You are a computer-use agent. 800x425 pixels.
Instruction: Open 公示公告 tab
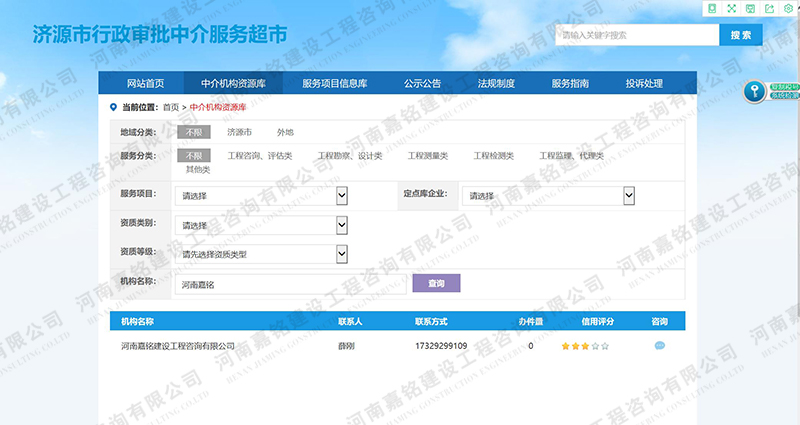(x=422, y=83)
